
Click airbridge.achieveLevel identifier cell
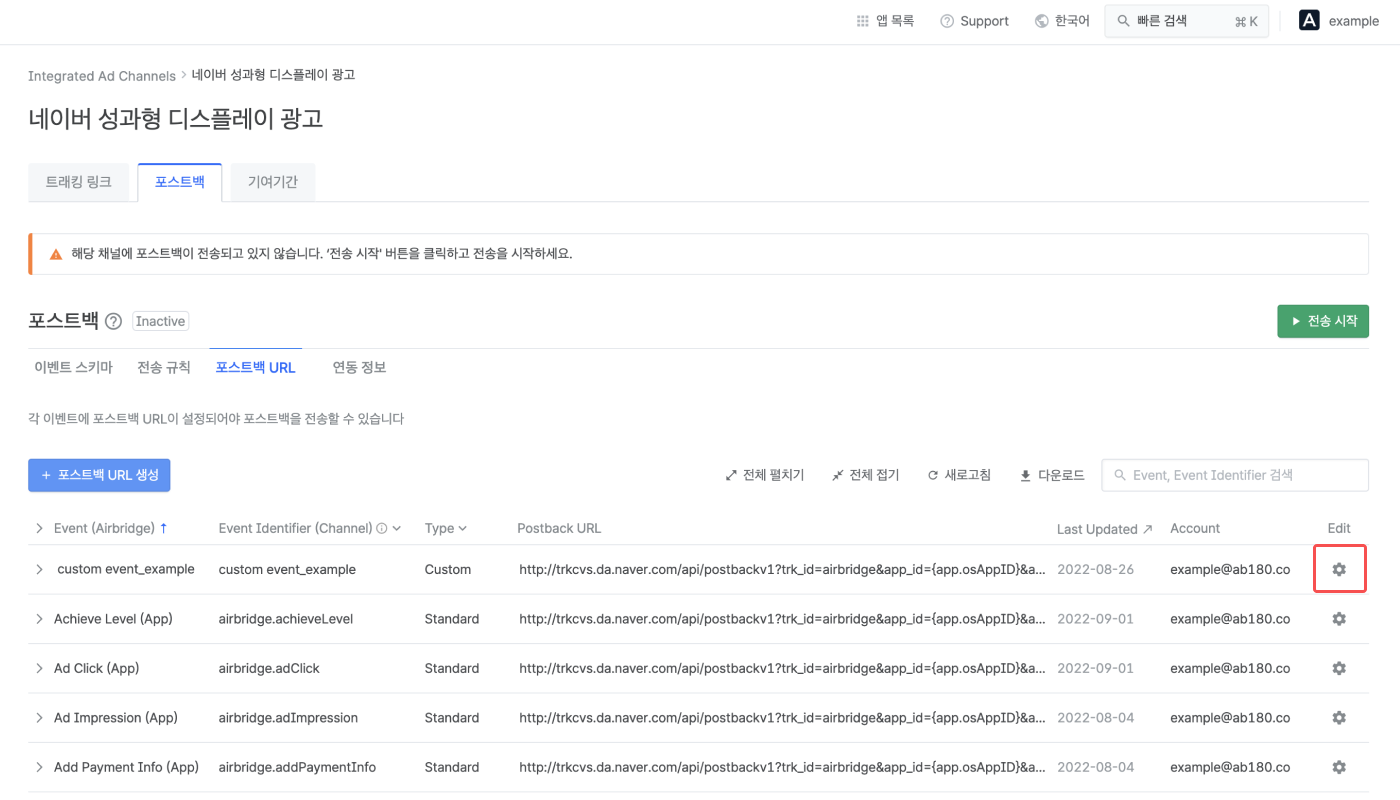(x=286, y=619)
